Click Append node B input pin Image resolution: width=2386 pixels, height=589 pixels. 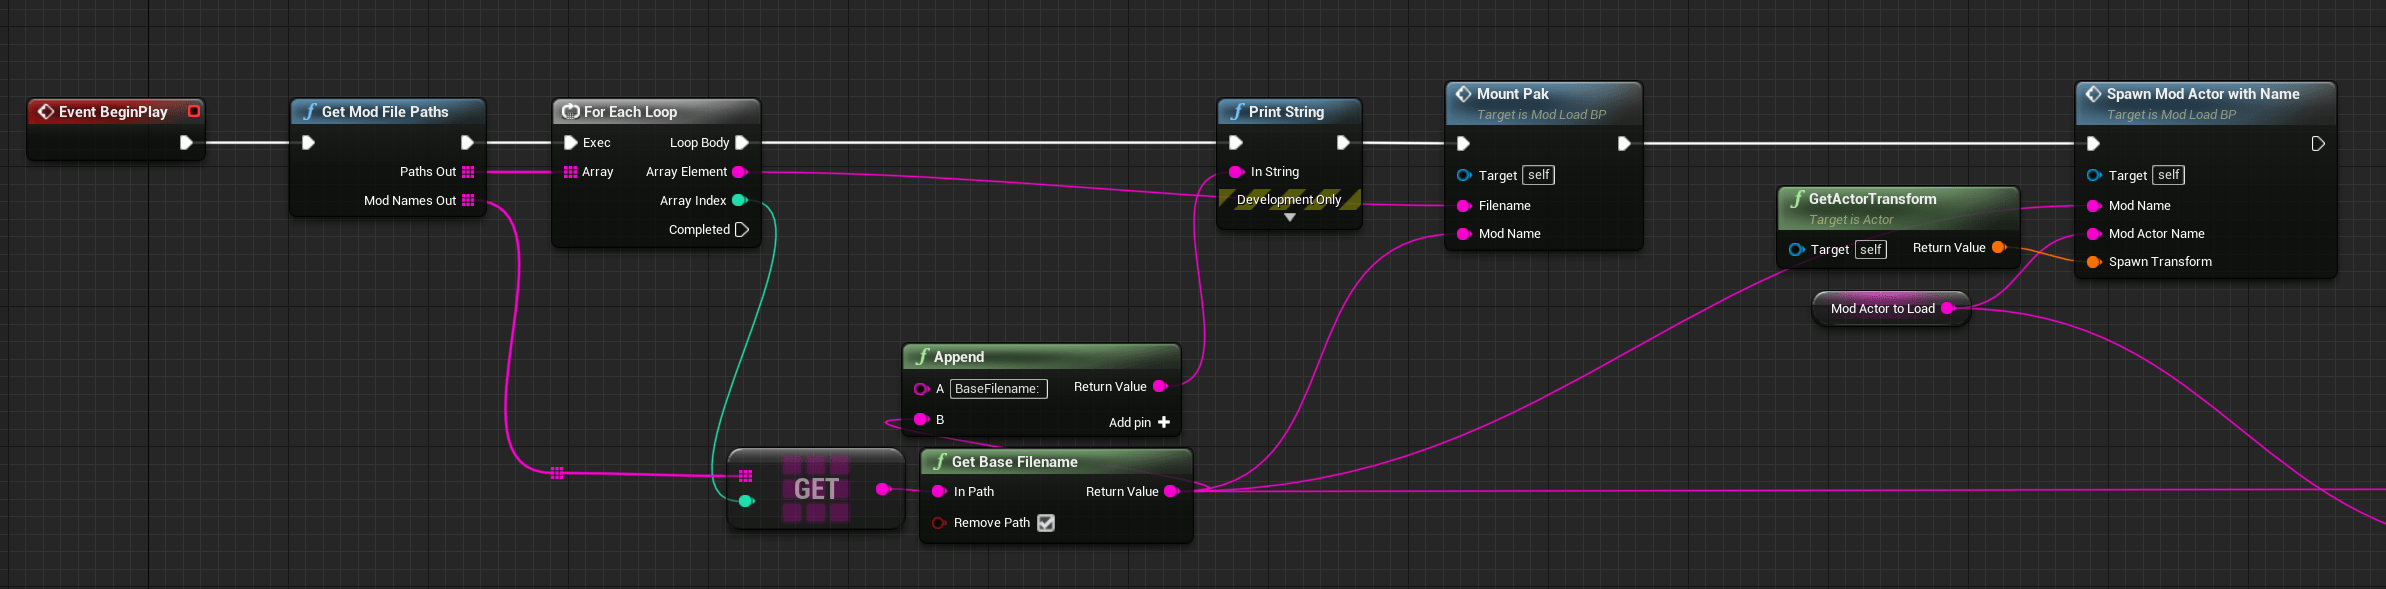pos(921,420)
